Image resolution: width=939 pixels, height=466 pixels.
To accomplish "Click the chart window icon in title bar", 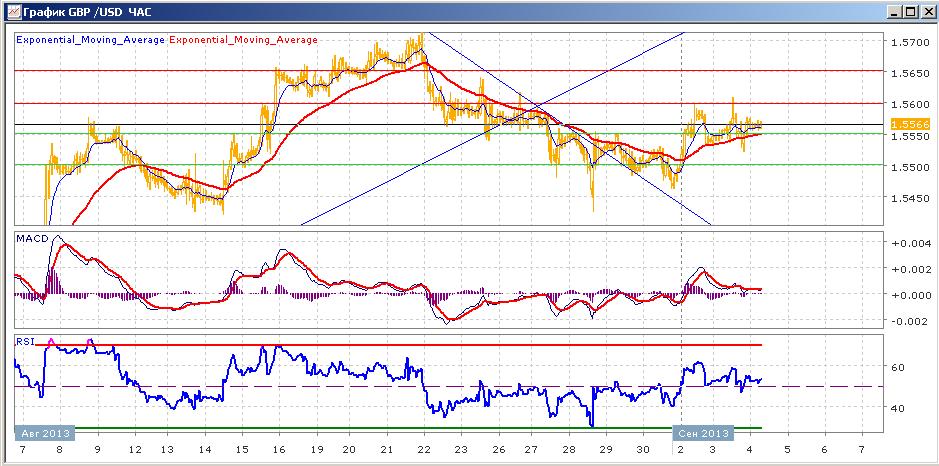I will point(14,11).
